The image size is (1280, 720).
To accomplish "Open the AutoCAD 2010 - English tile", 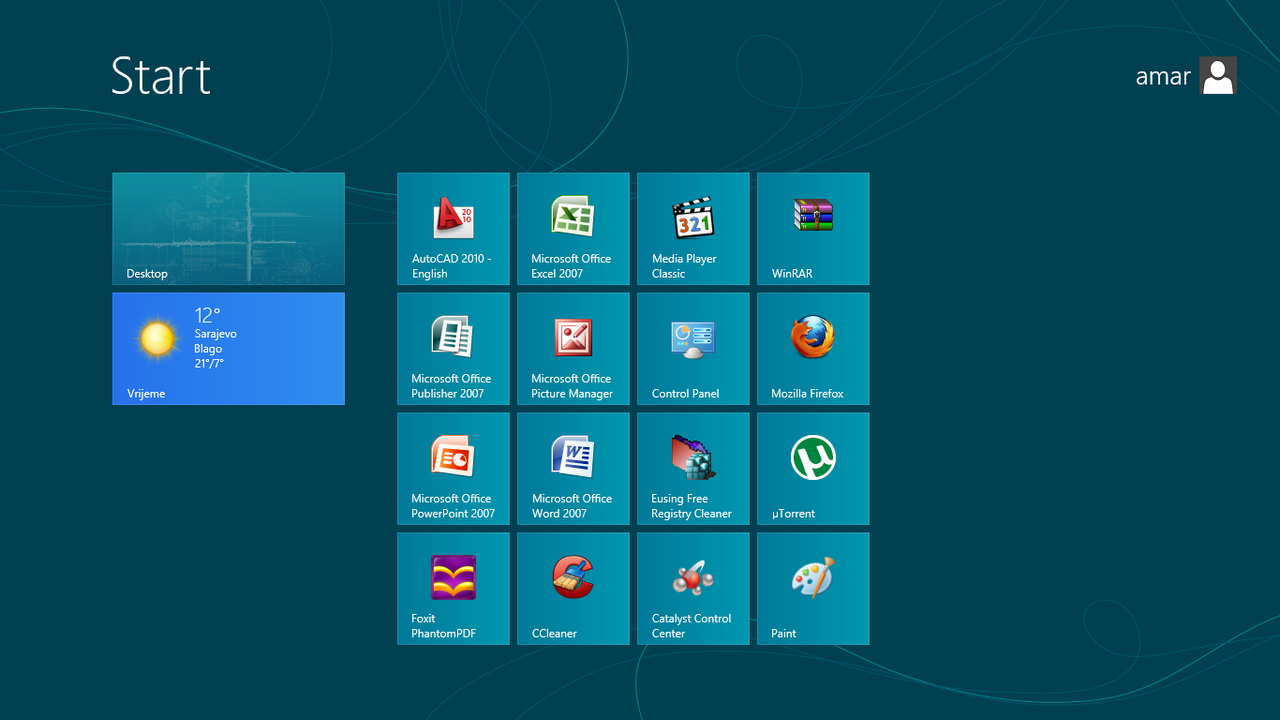I will point(453,229).
